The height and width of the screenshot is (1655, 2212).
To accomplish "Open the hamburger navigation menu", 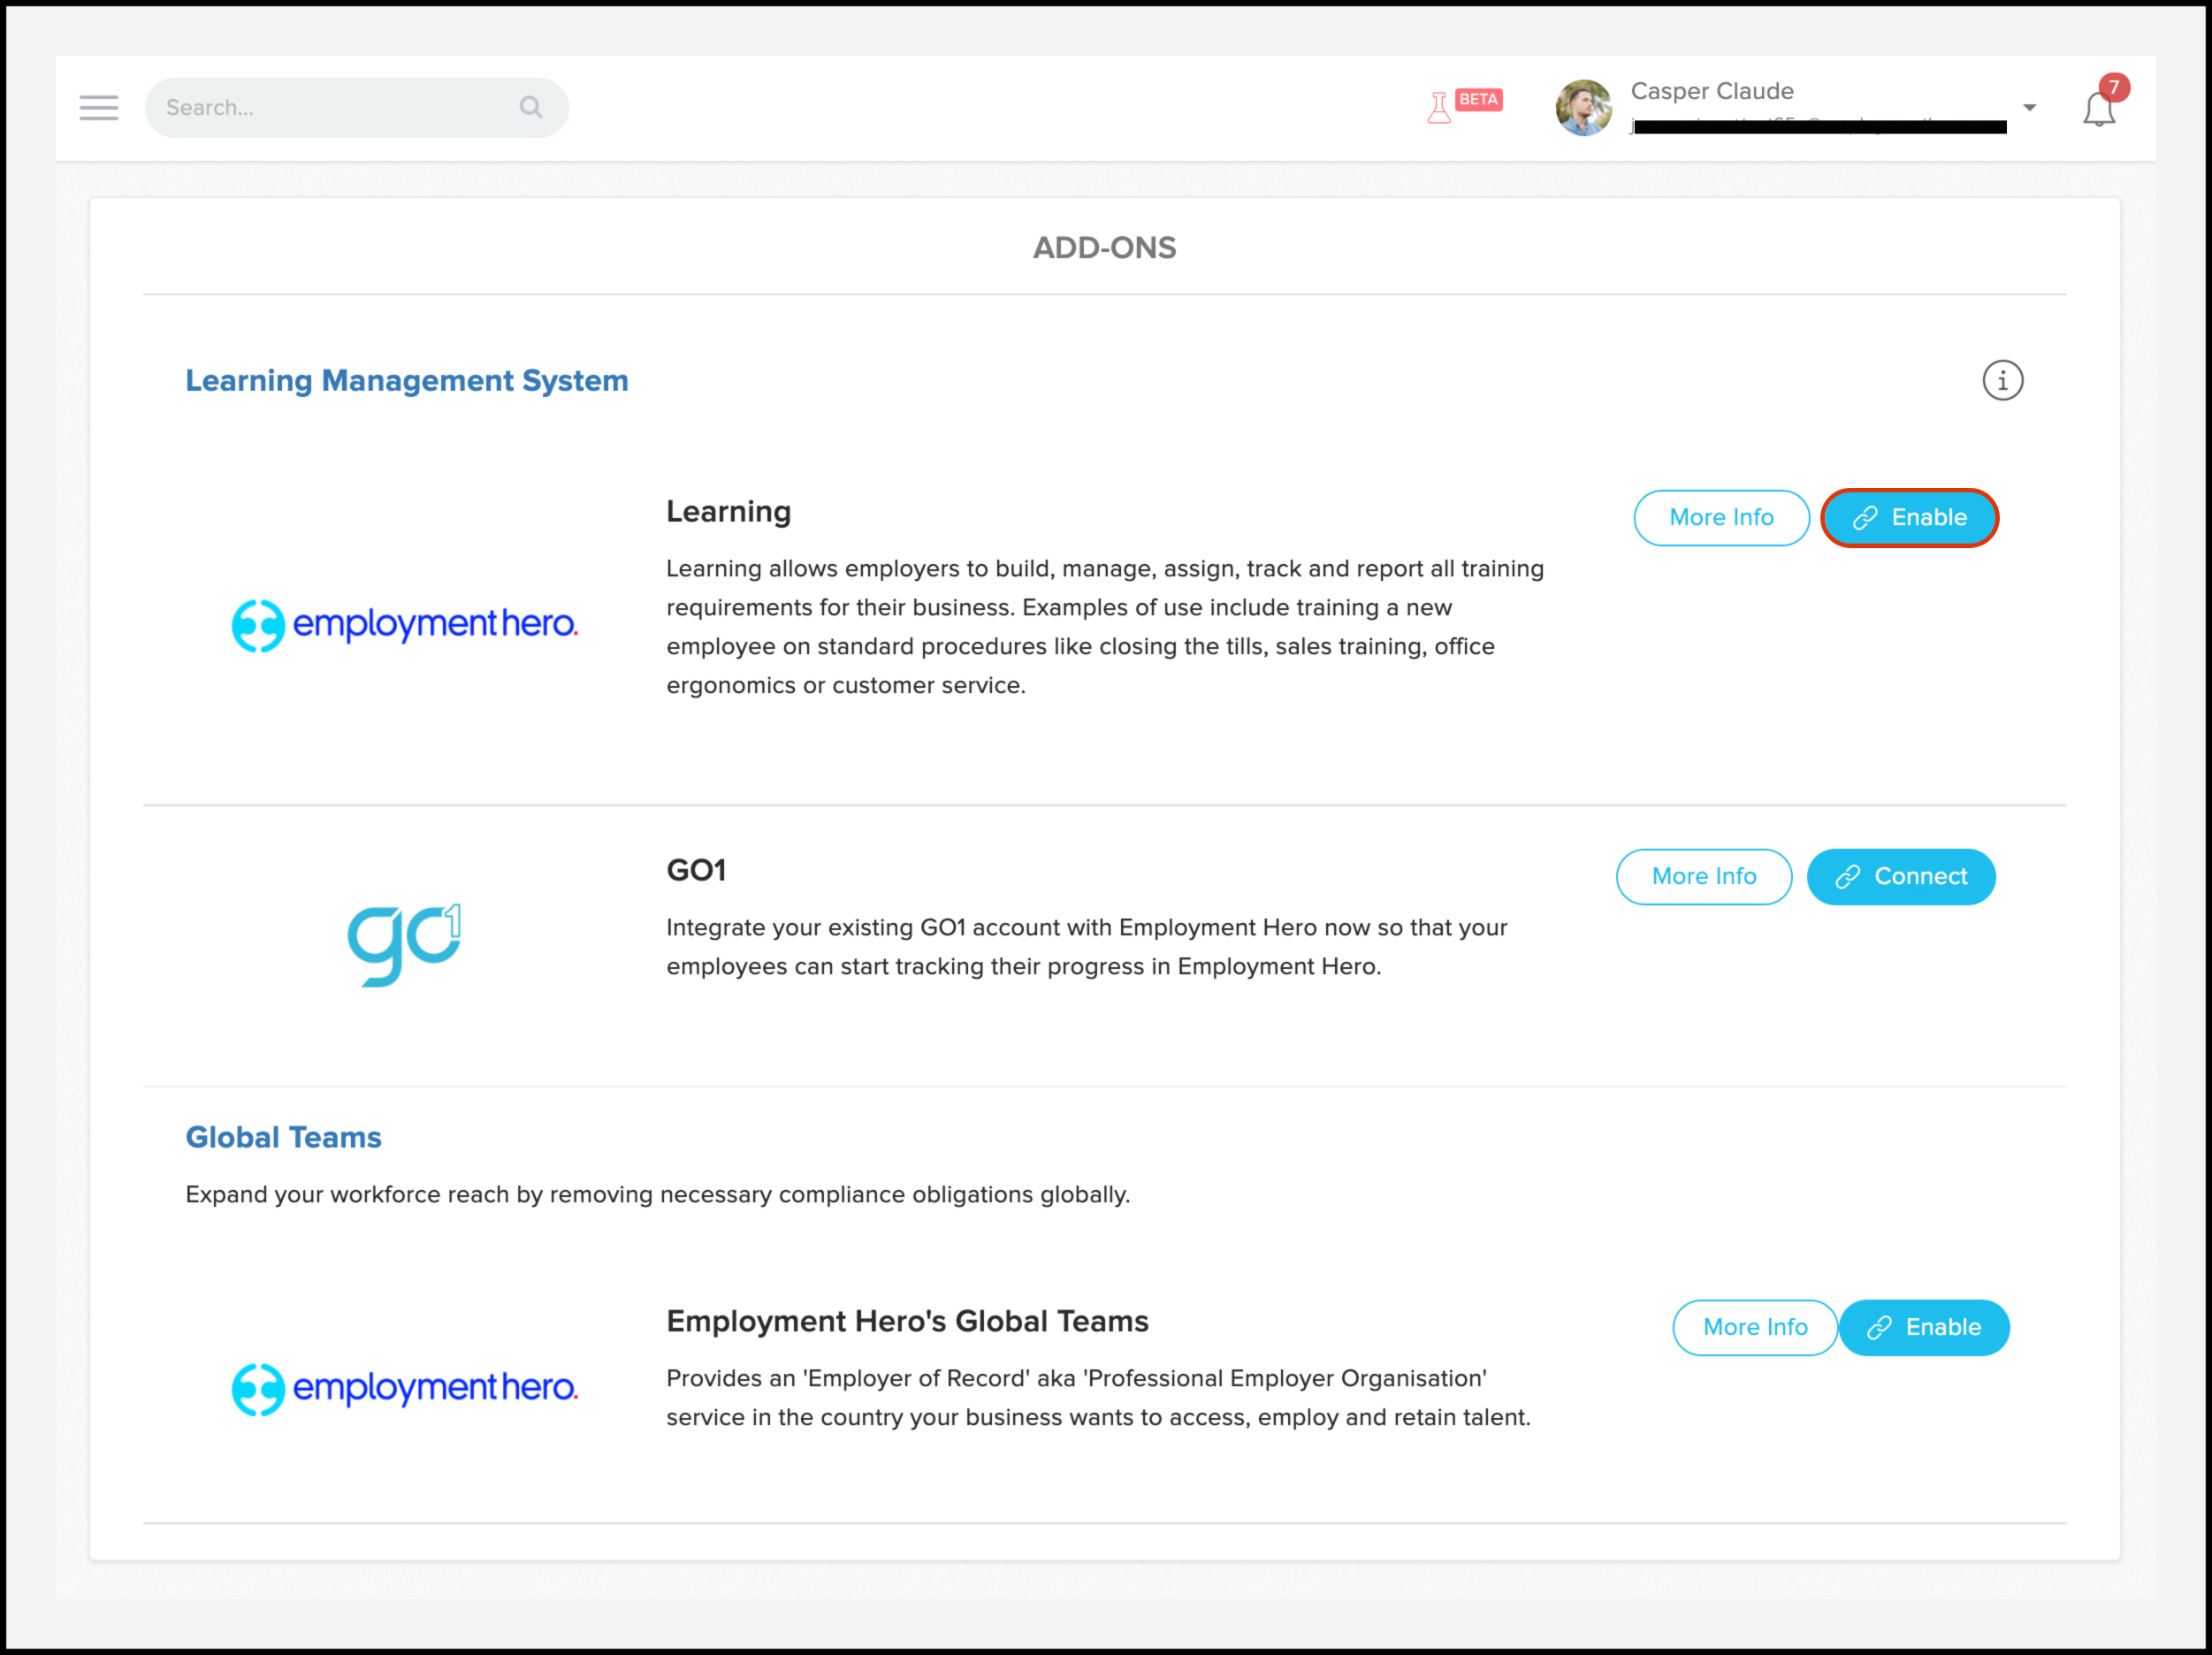I will [x=98, y=107].
